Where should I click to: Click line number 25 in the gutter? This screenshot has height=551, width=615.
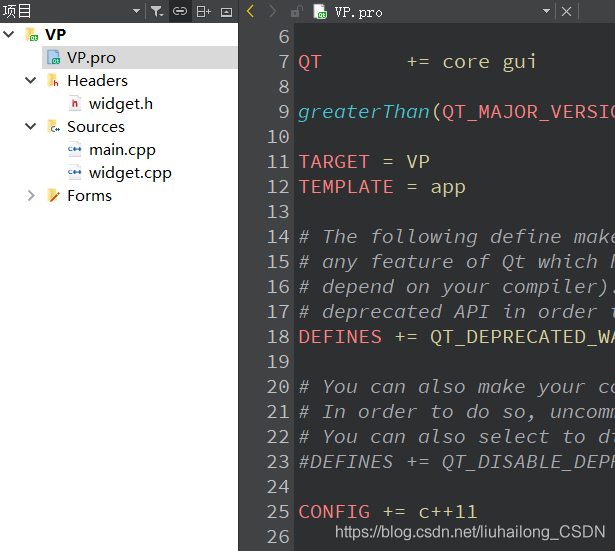278,512
